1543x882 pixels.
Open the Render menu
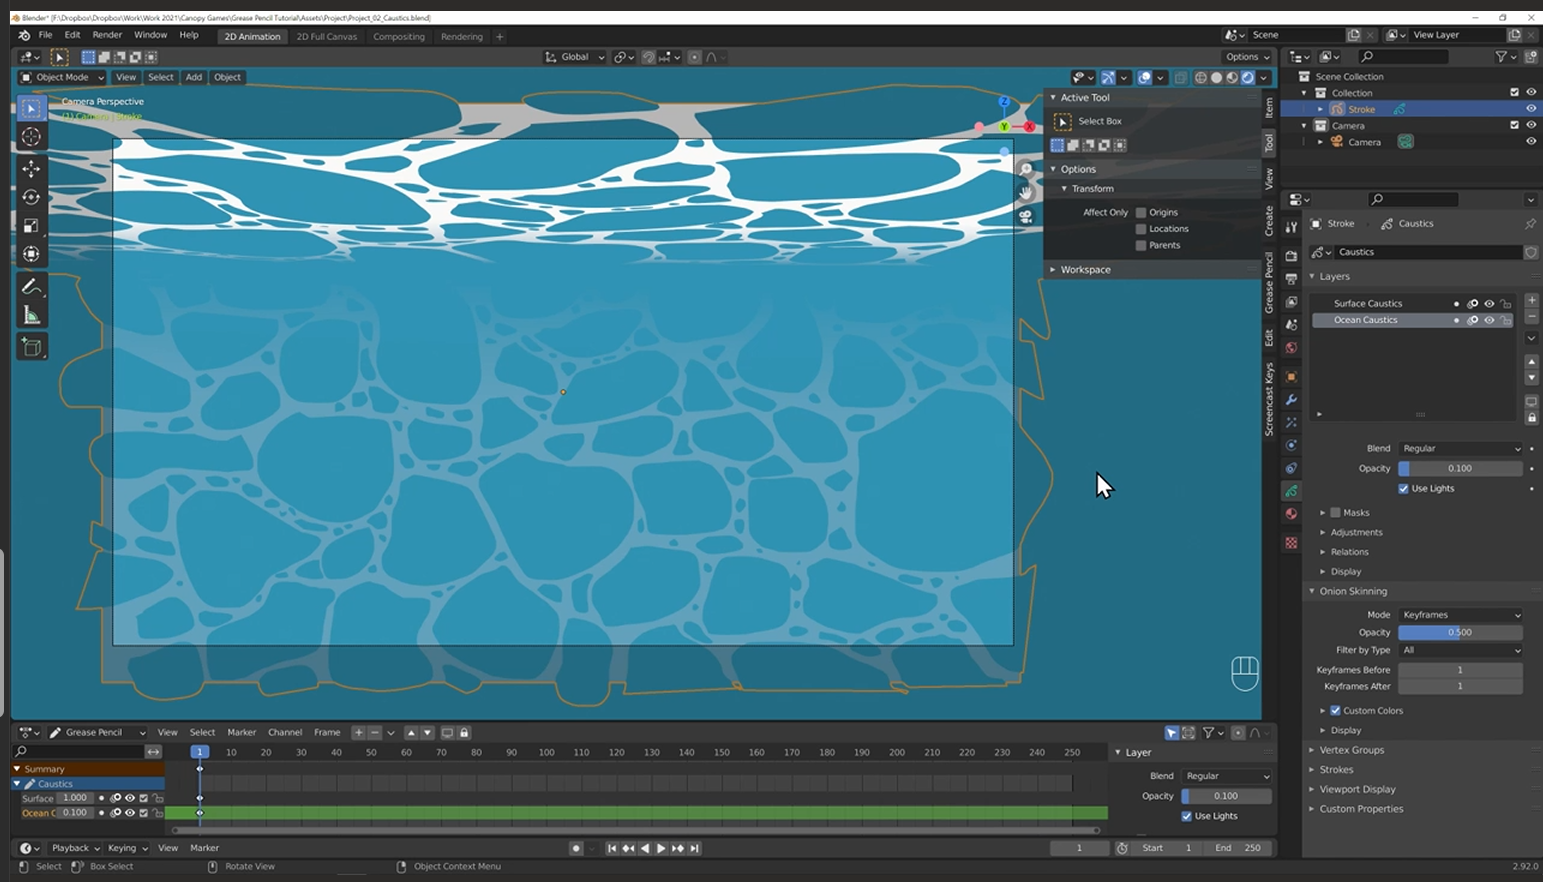tap(107, 35)
